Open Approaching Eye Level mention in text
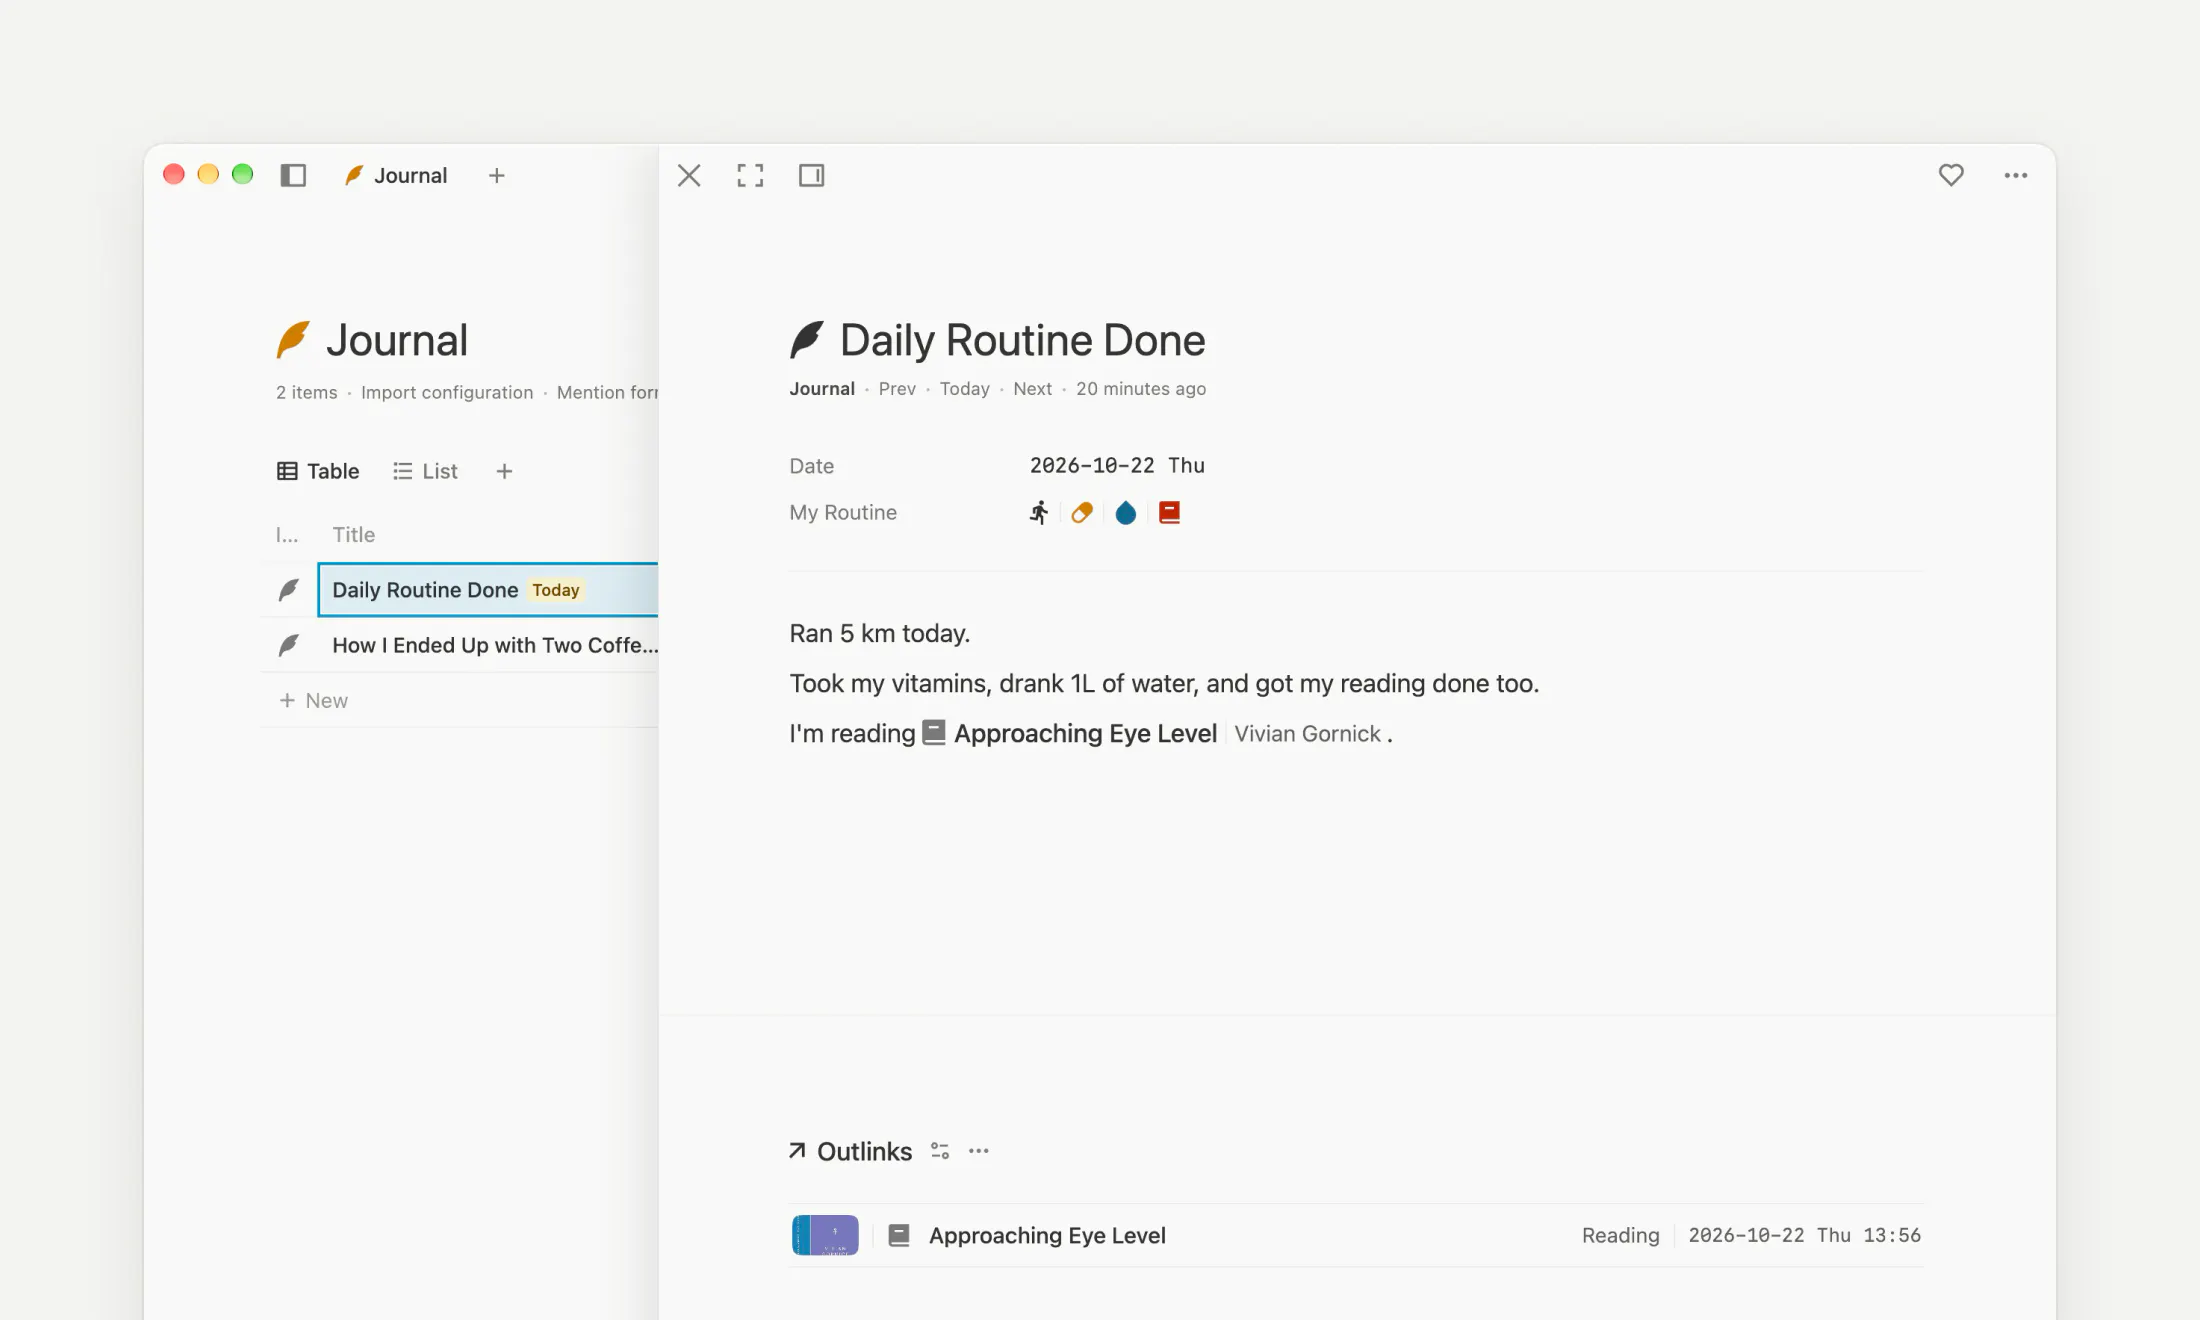The width and height of the screenshot is (2200, 1320). pyautogui.click(x=1068, y=734)
